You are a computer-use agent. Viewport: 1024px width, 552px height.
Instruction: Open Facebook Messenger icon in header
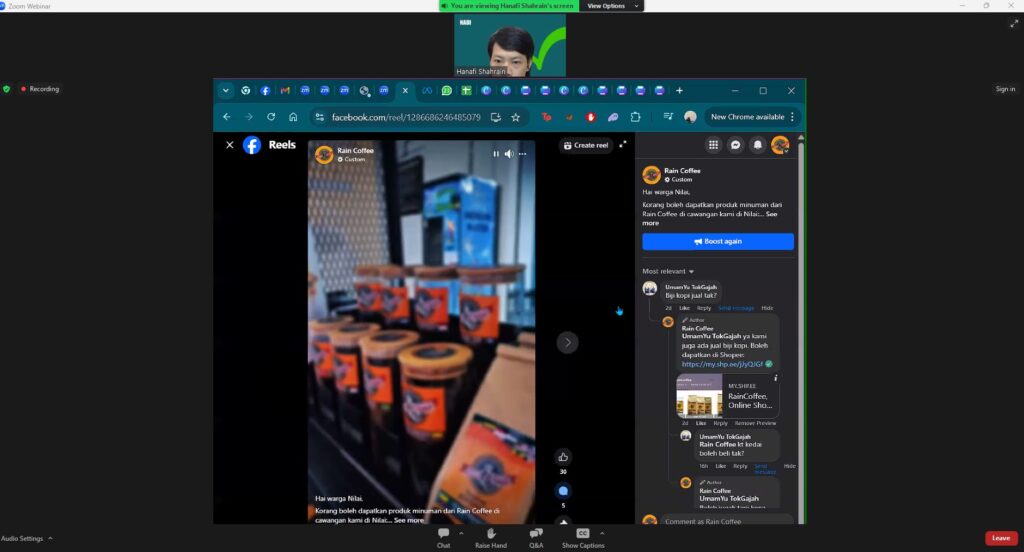pyautogui.click(x=735, y=145)
